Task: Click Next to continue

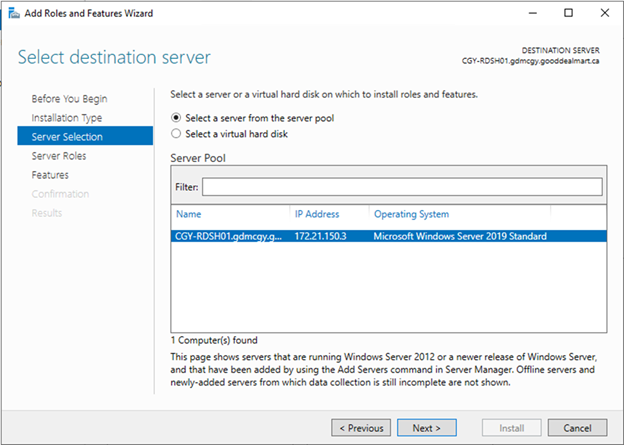Action: coord(427,428)
